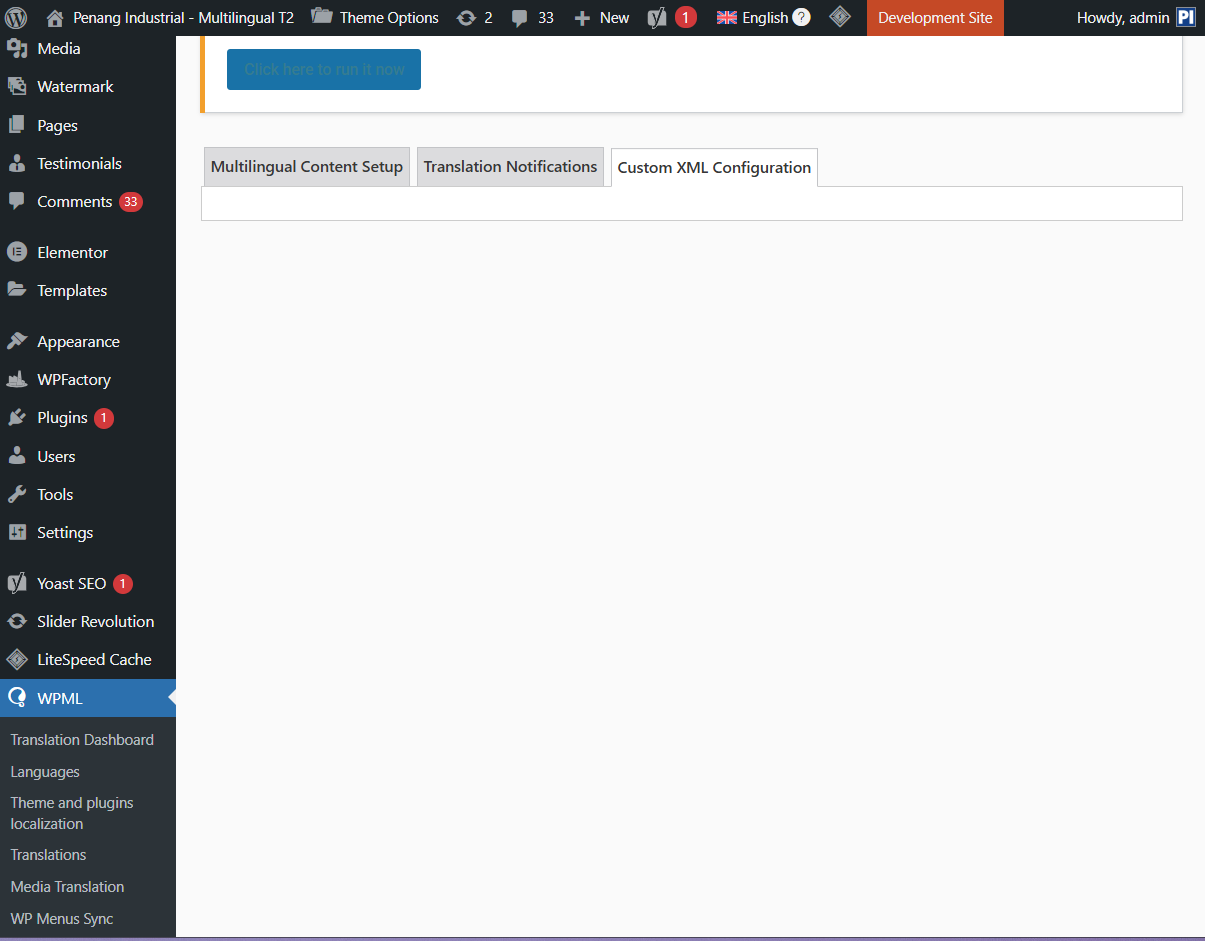The width and height of the screenshot is (1205, 941).
Task: Click the Yoast SEO sidebar icon
Action: tap(17, 583)
